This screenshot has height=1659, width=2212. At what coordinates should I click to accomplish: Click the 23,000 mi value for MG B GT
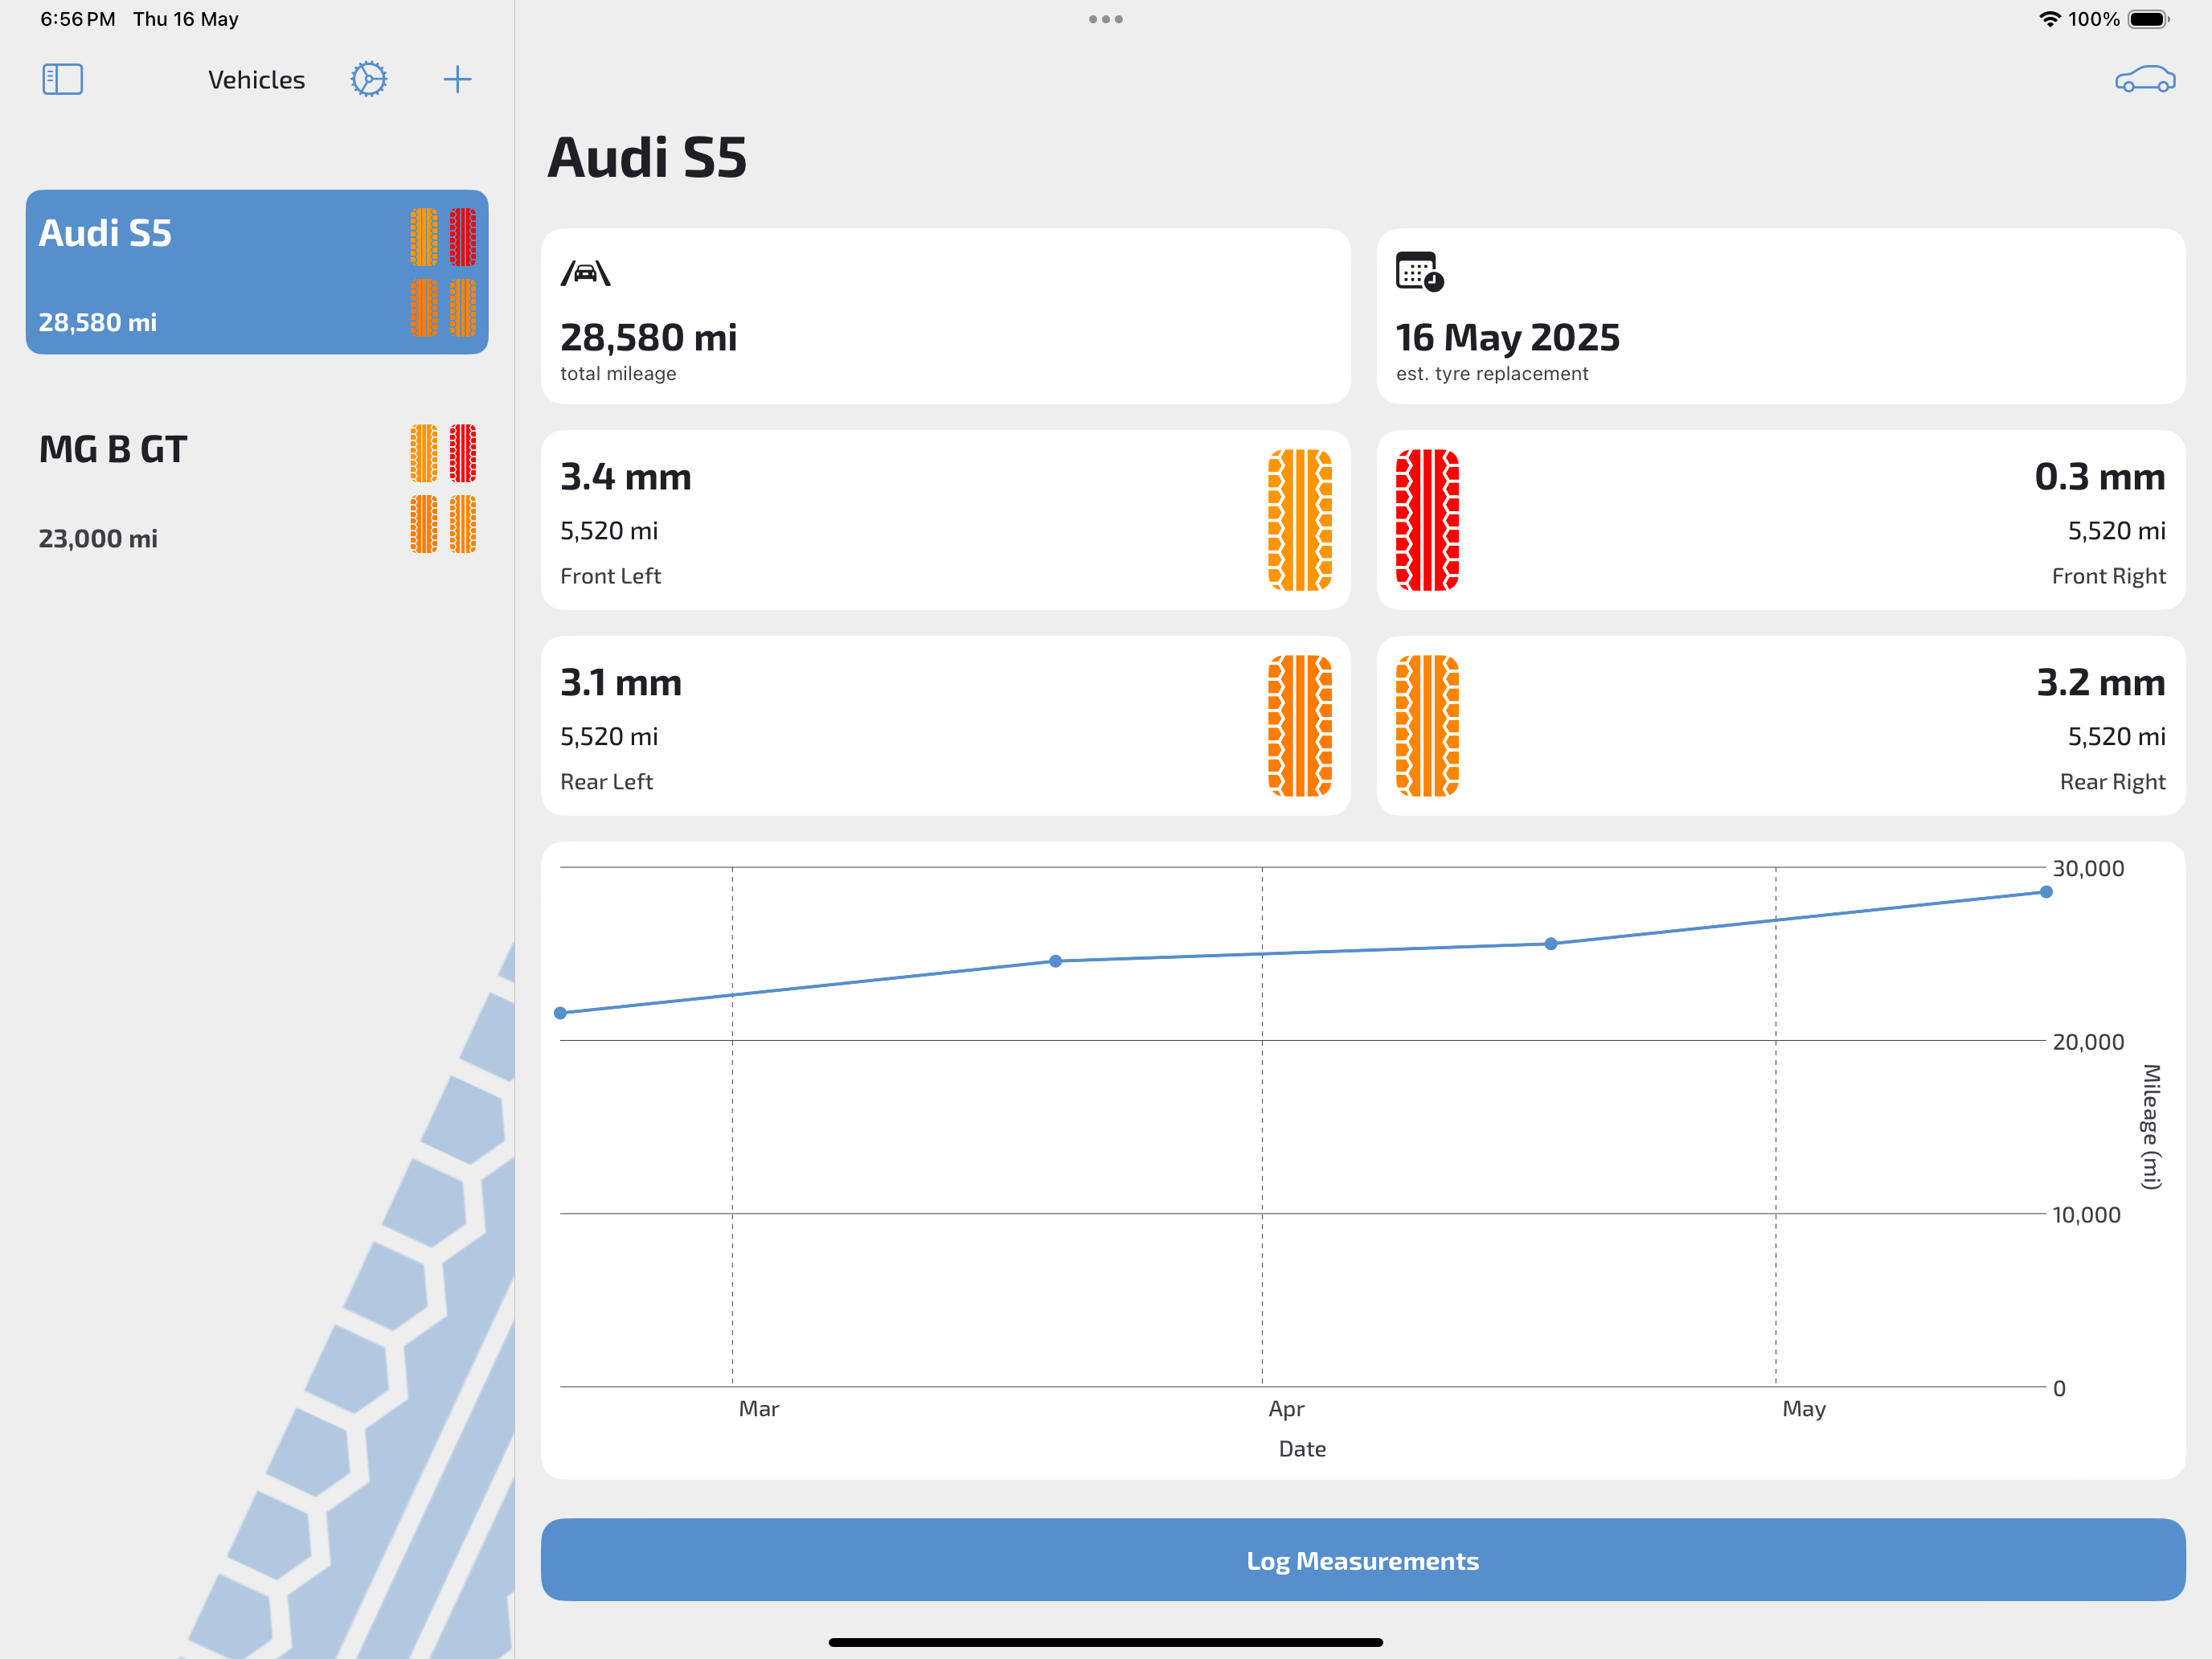click(98, 539)
